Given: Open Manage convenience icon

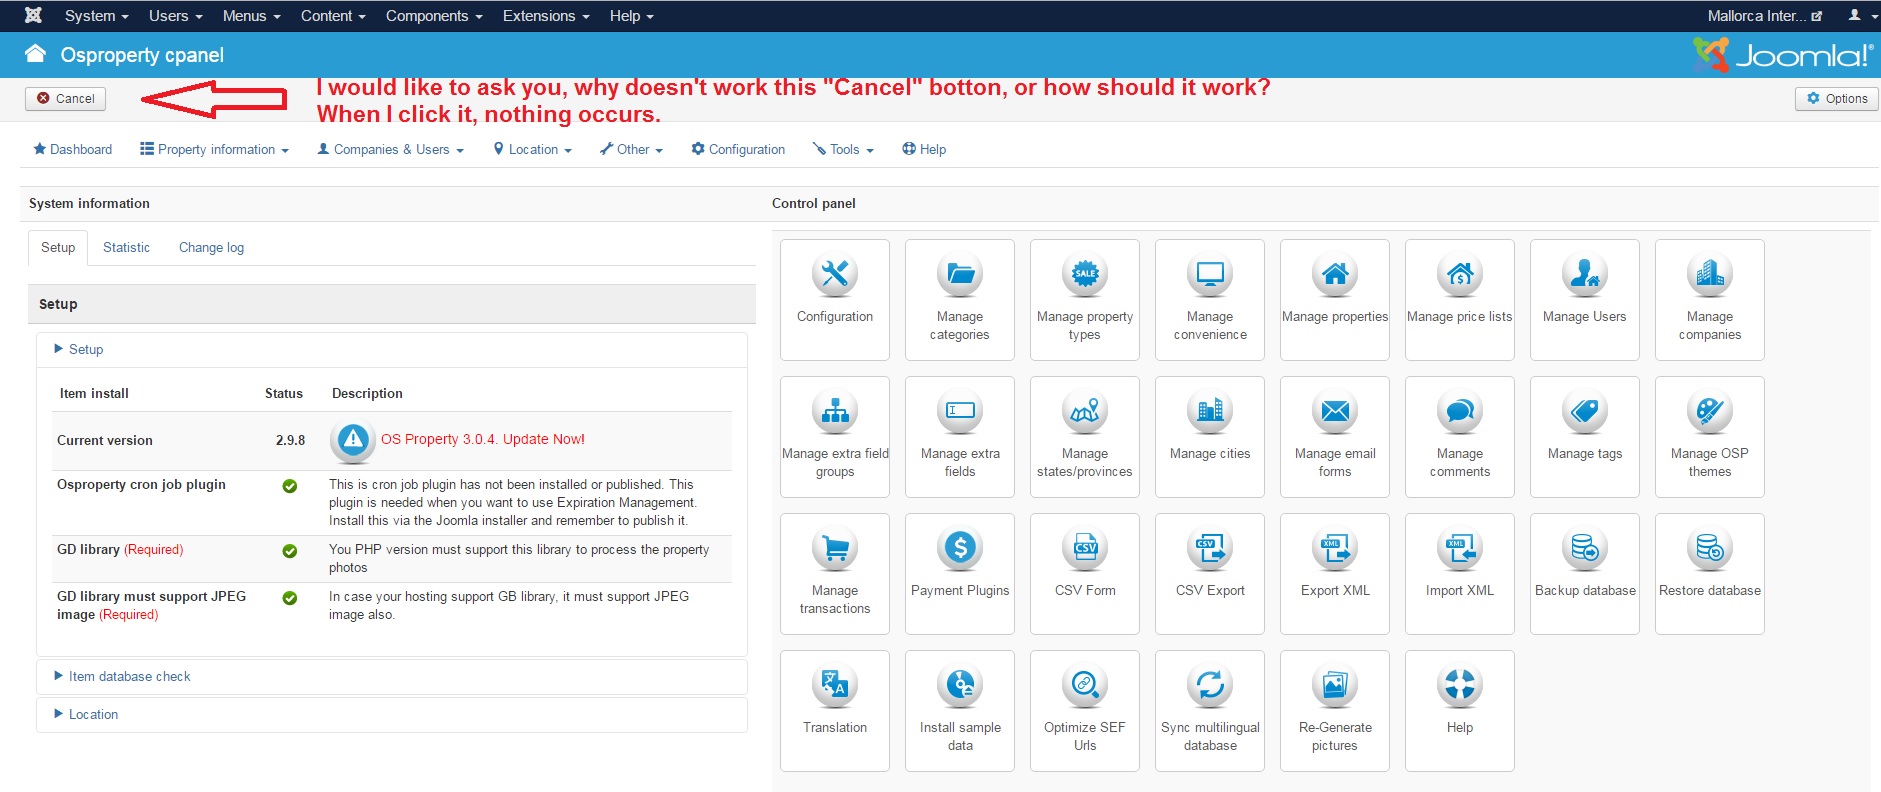Looking at the screenshot, I should pyautogui.click(x=1210, y=299).
